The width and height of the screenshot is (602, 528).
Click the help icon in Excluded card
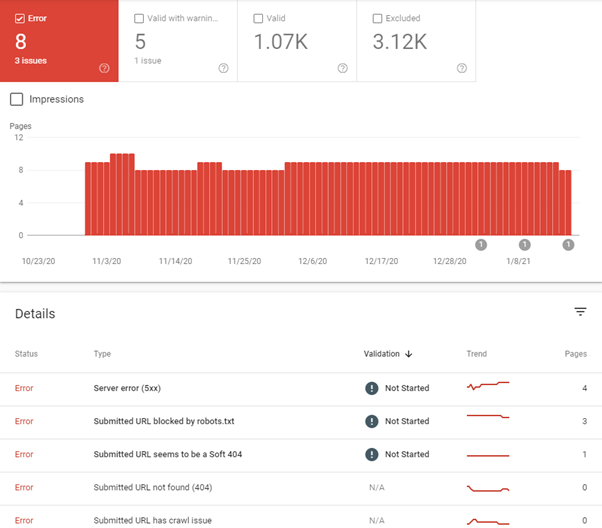click(x=461, y=68)
